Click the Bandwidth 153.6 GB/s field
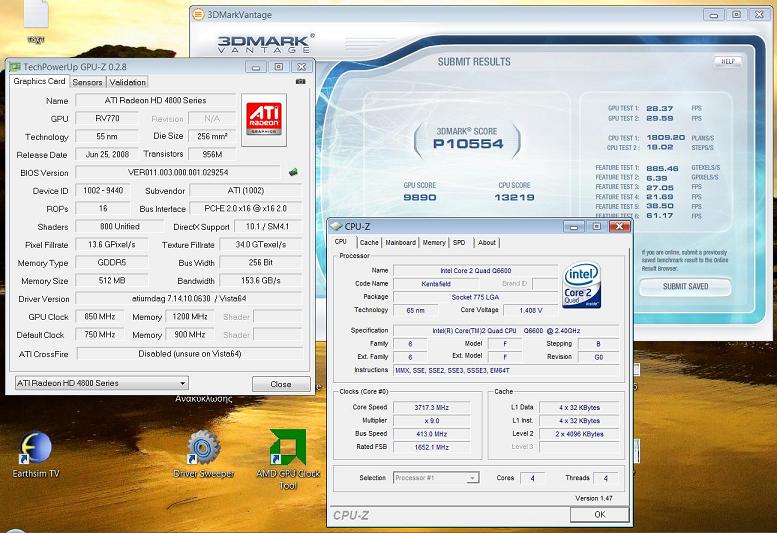This screenshot has height=533, width=777. point(261,280)
